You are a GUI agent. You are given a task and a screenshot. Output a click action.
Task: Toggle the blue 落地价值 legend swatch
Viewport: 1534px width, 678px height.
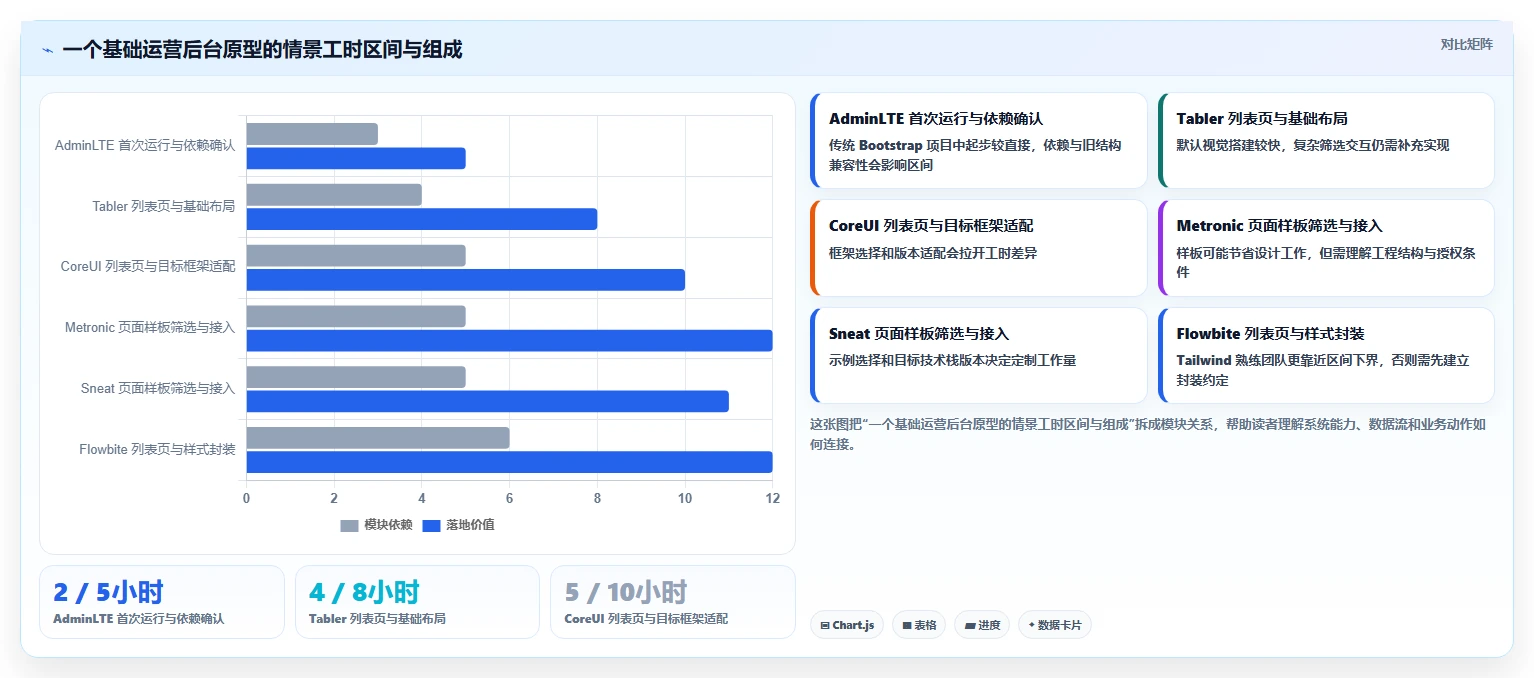click(x=431, y=525)
